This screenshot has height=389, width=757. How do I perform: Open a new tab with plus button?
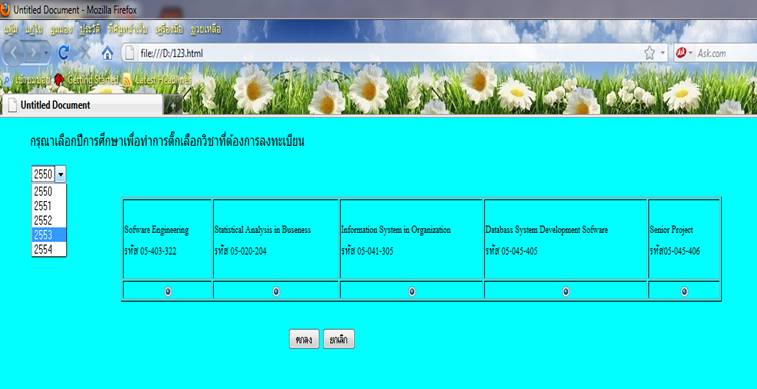pos(174,105)
